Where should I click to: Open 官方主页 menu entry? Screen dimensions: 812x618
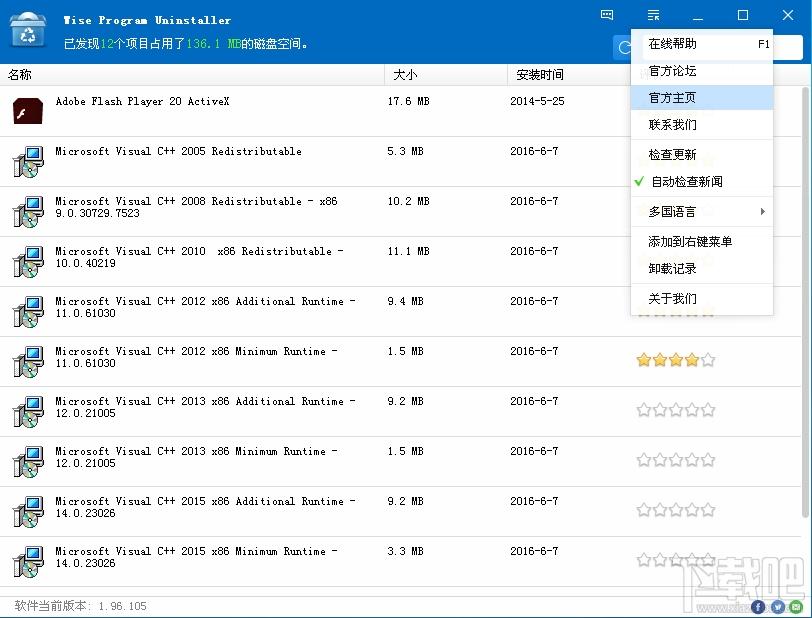pyautogui.click(x=702, y=97)
